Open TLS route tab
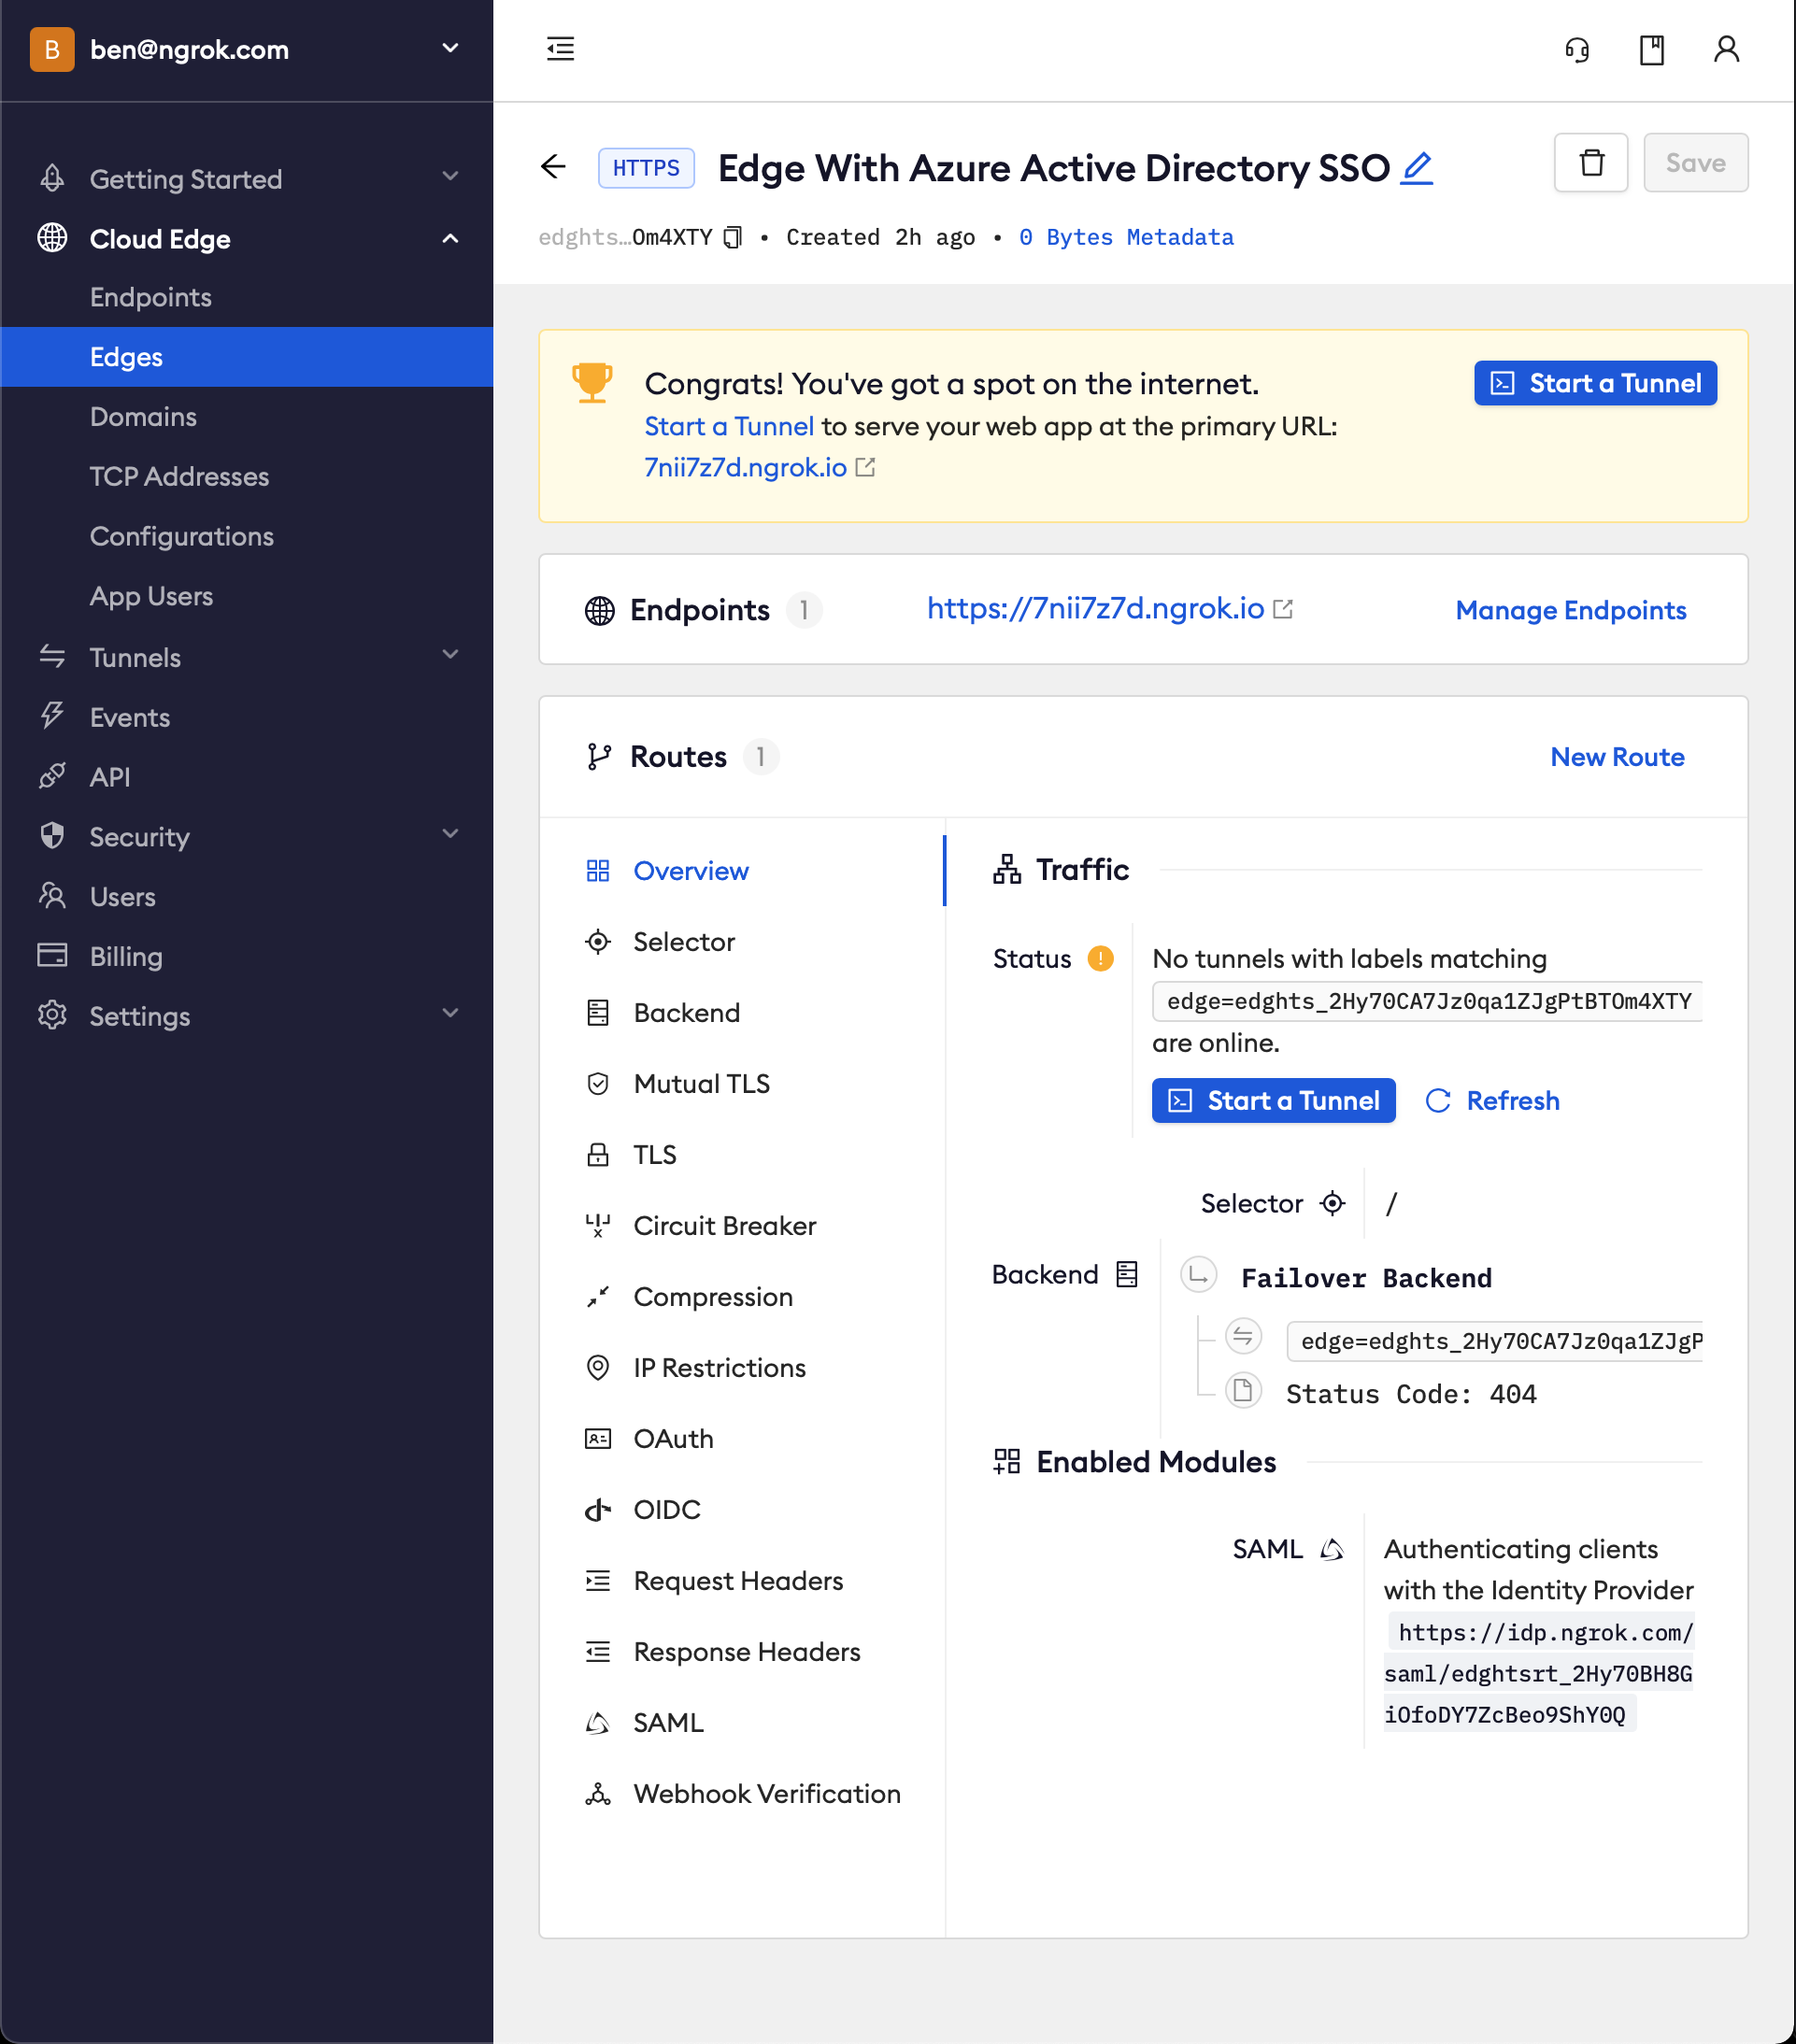 742,1155
